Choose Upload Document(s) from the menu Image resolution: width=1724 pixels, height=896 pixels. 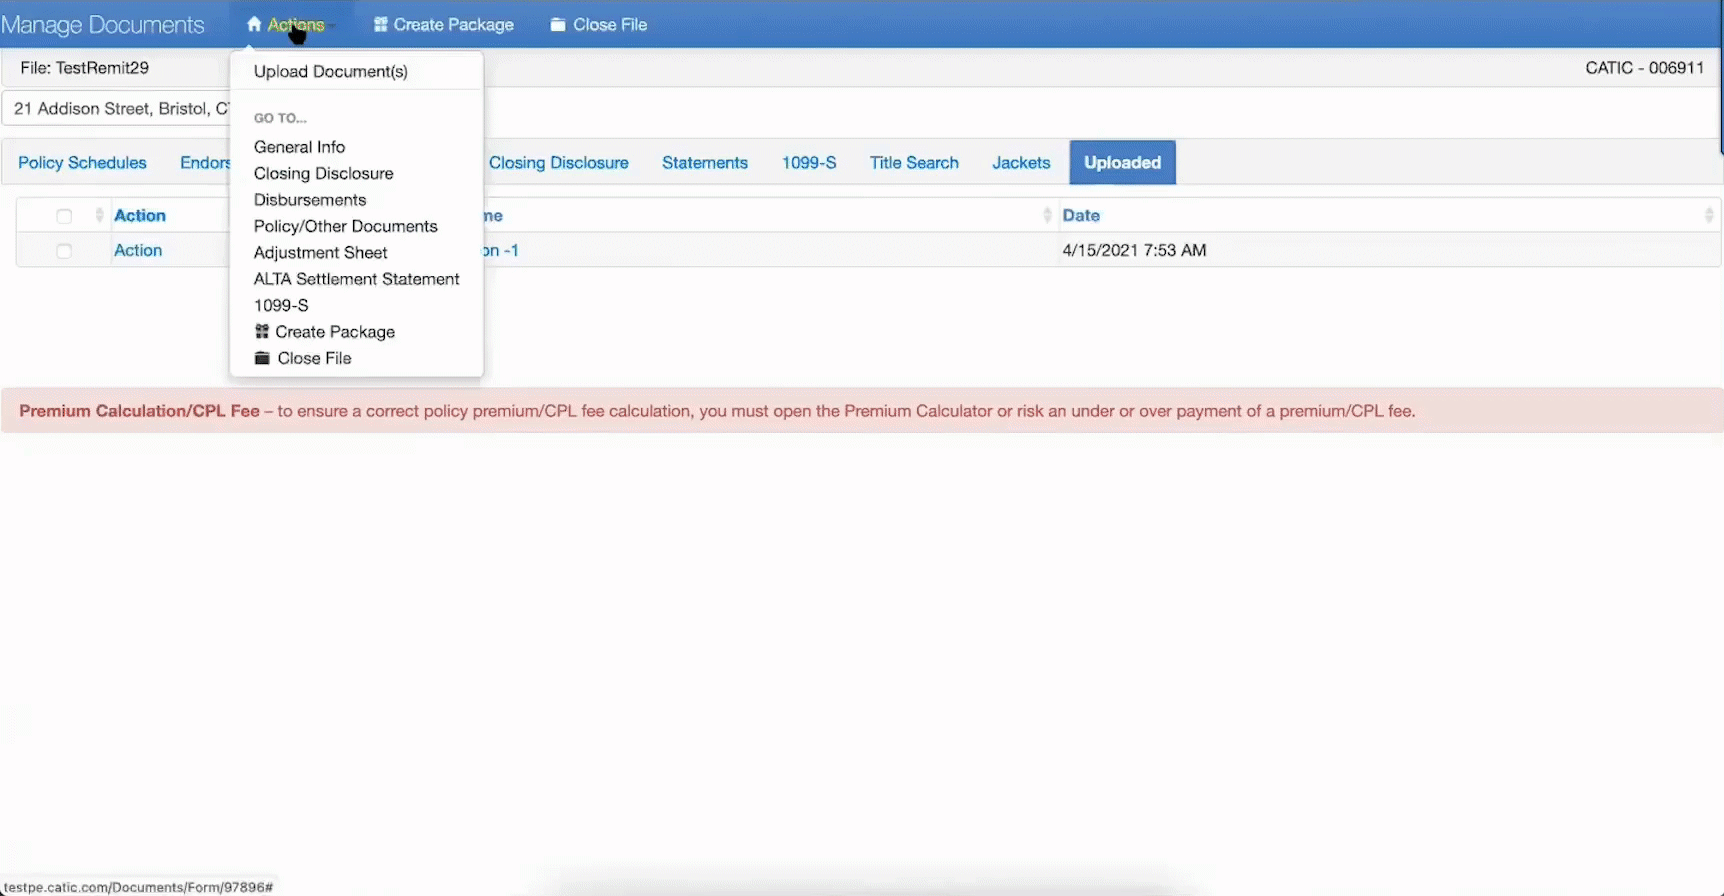pyautogui.click(x=331, y=71)
